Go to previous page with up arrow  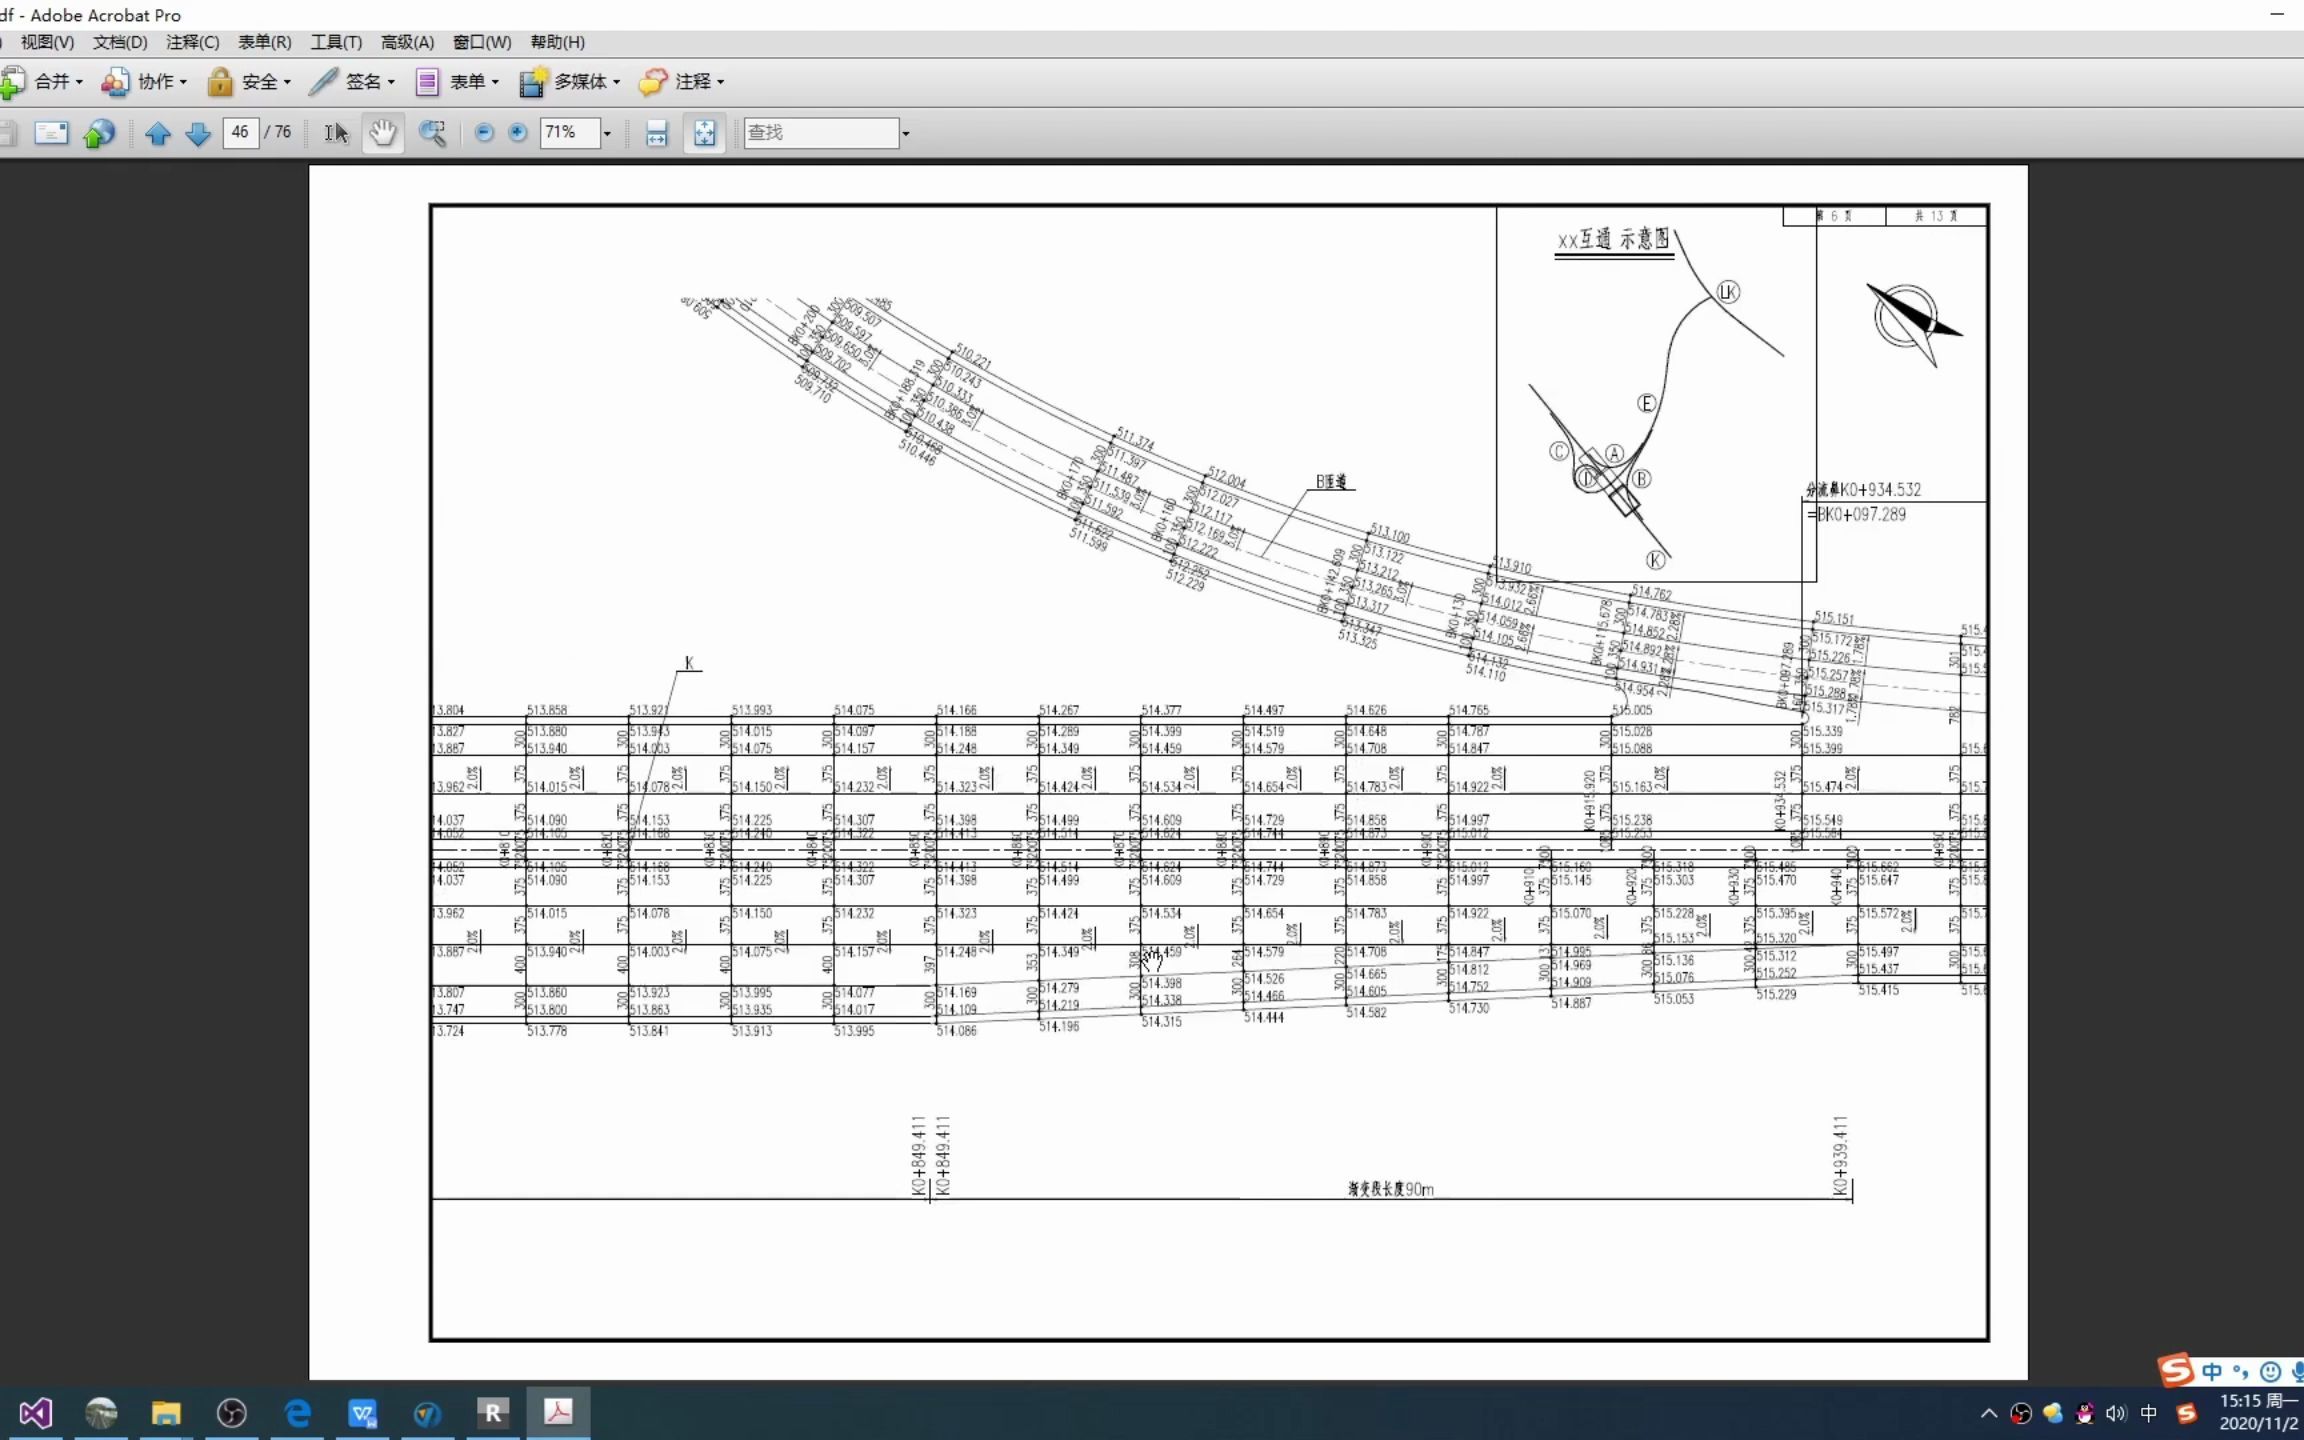pyautogui.click(x=158, y=132)
